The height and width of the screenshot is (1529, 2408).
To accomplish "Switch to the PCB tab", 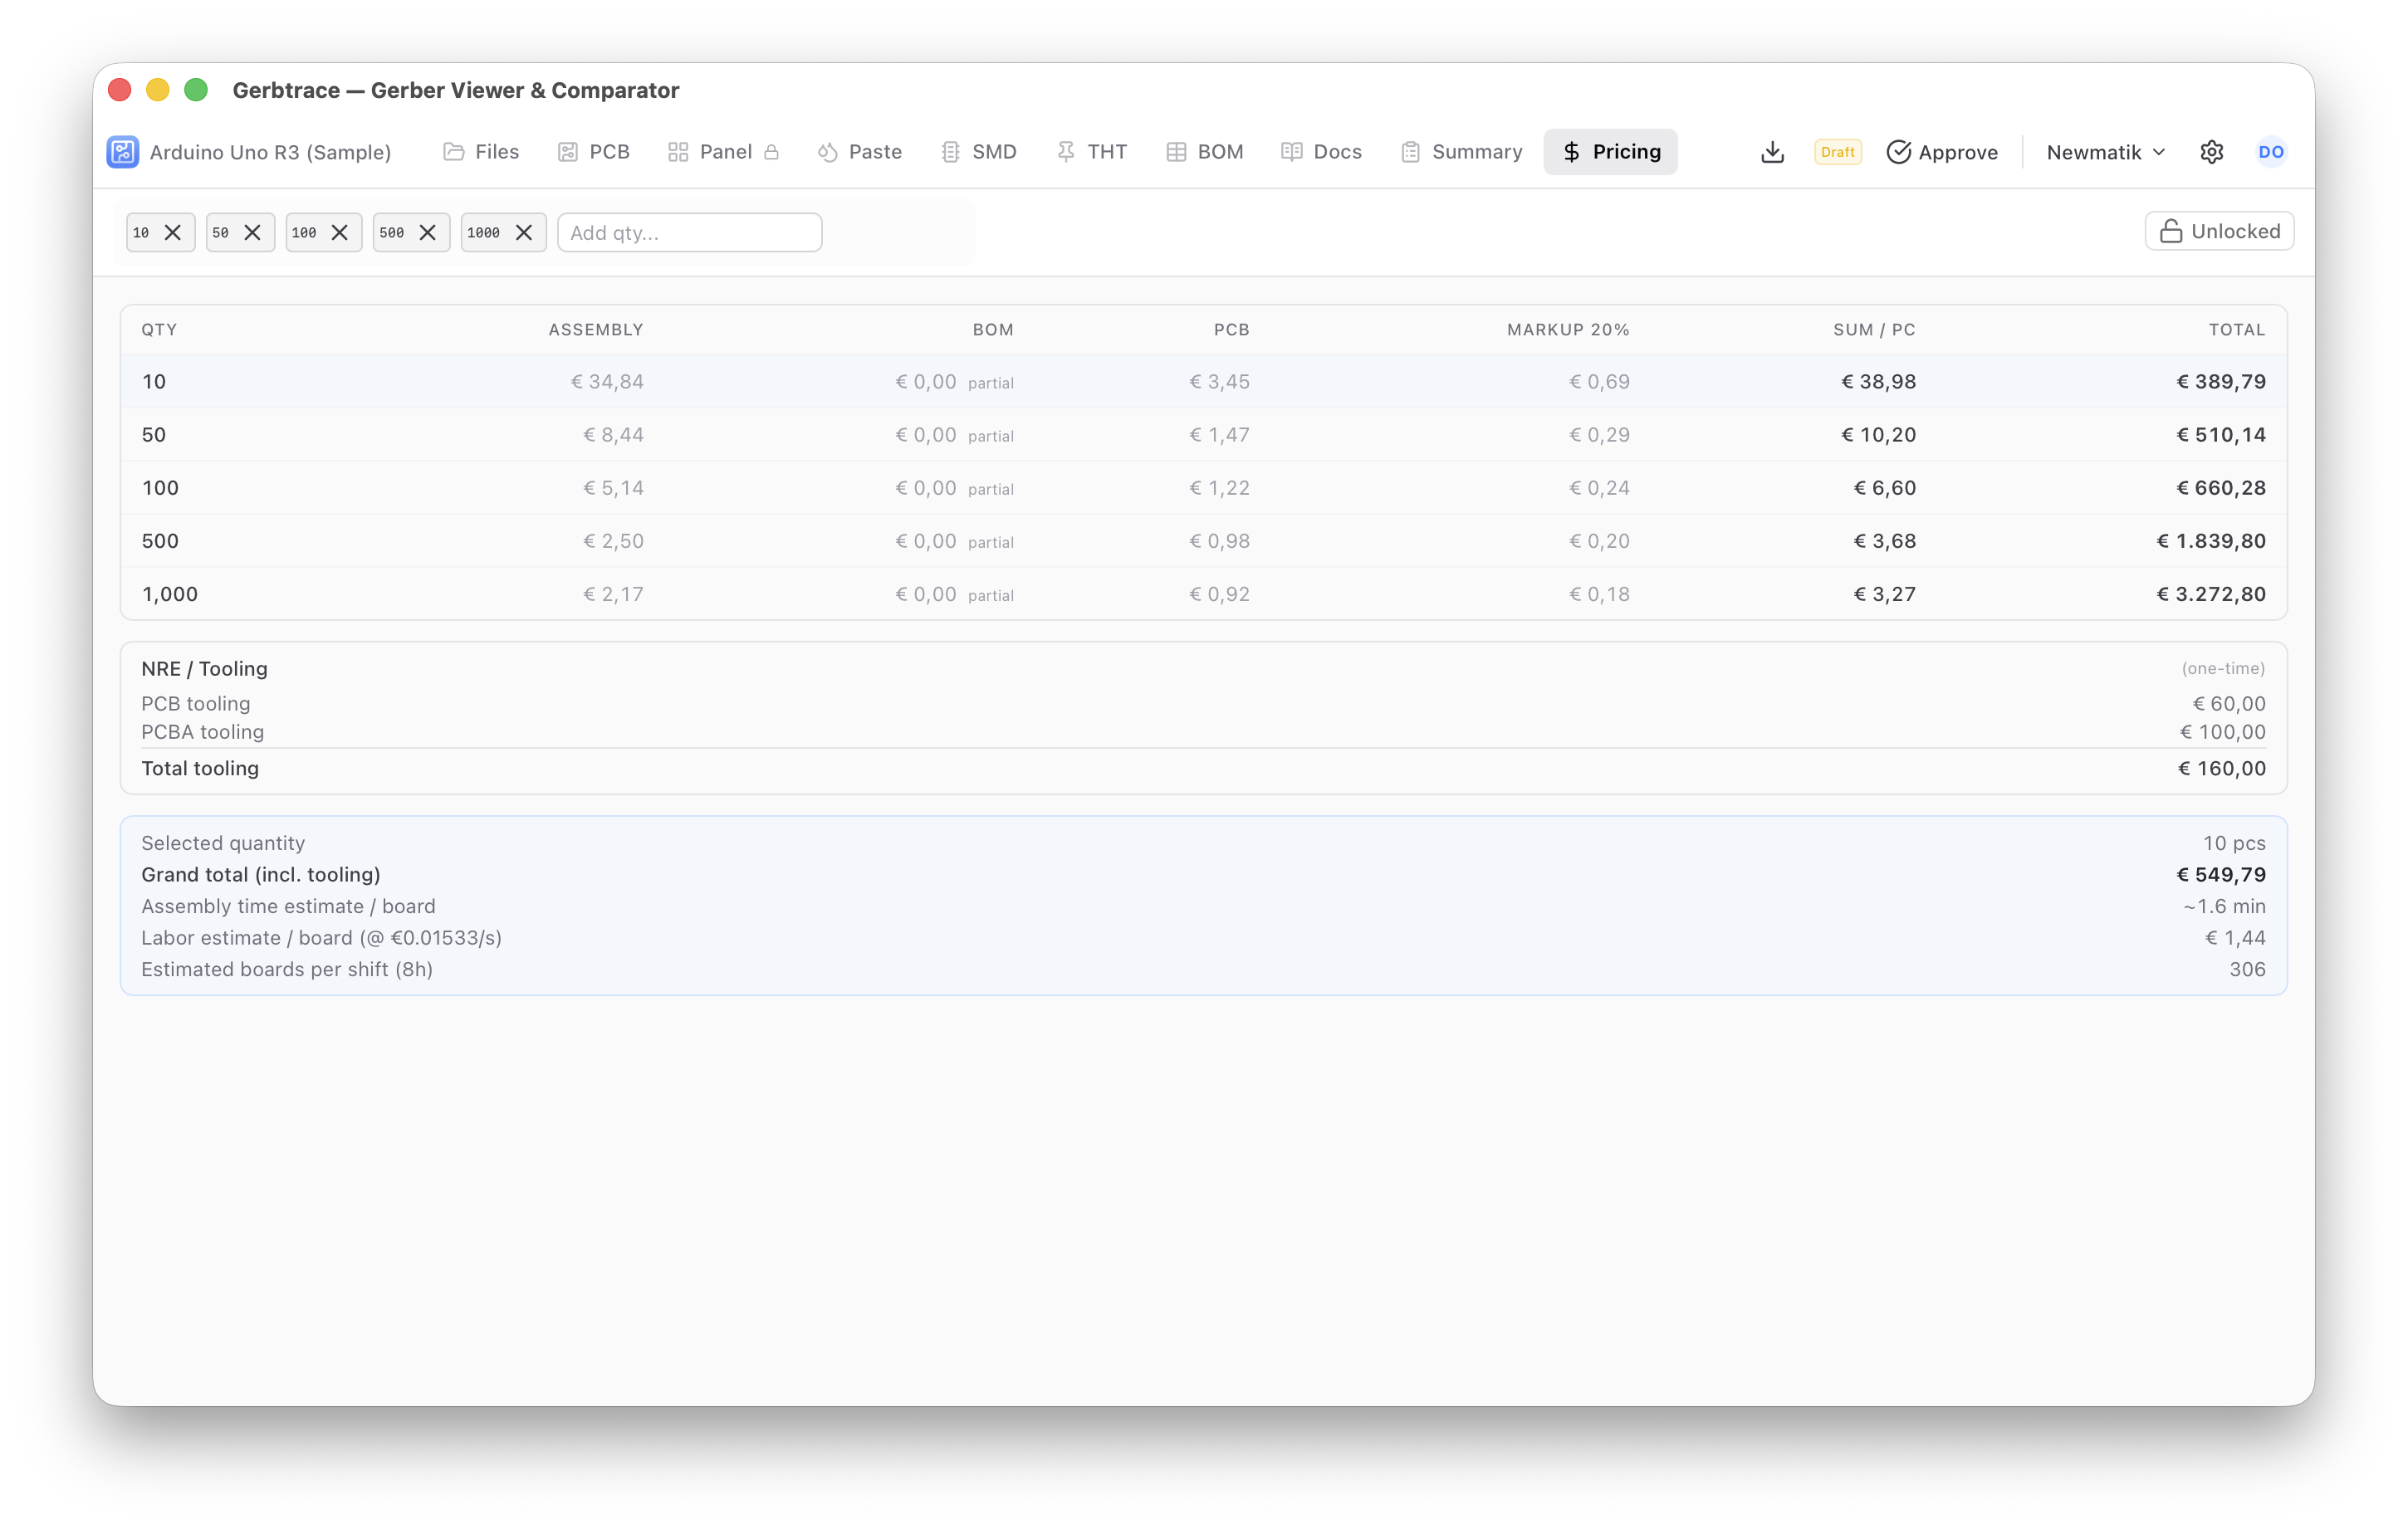I will click(x=593, y=152).
